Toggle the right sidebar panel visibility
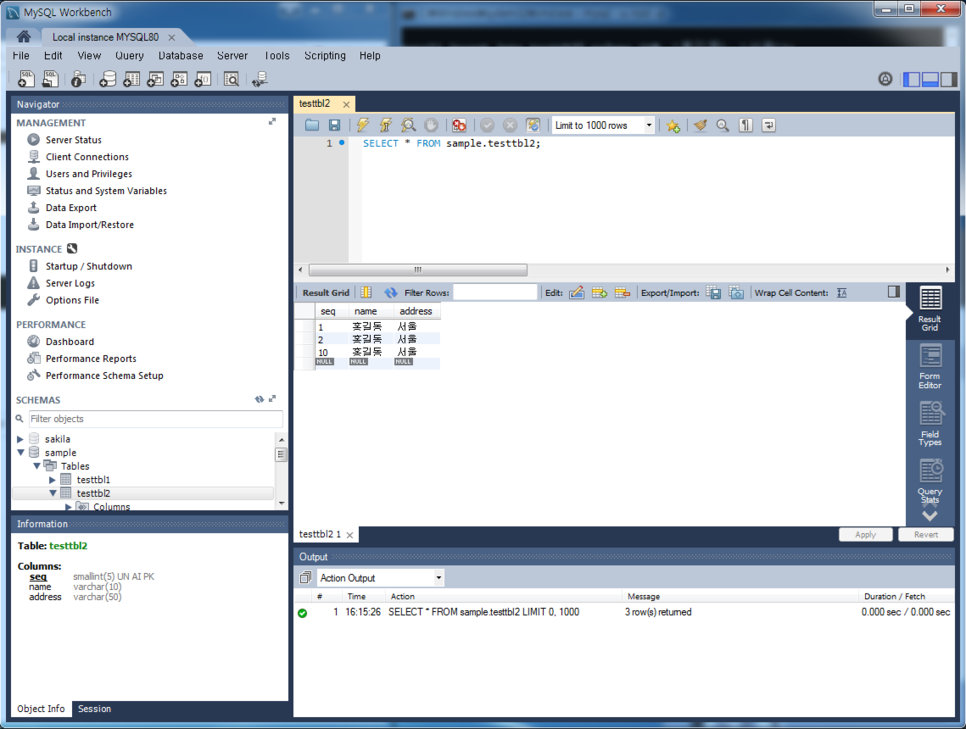Image resolution: width=966 pixels, height=729 pixels. pyautogui.click(x=949, y=79)
